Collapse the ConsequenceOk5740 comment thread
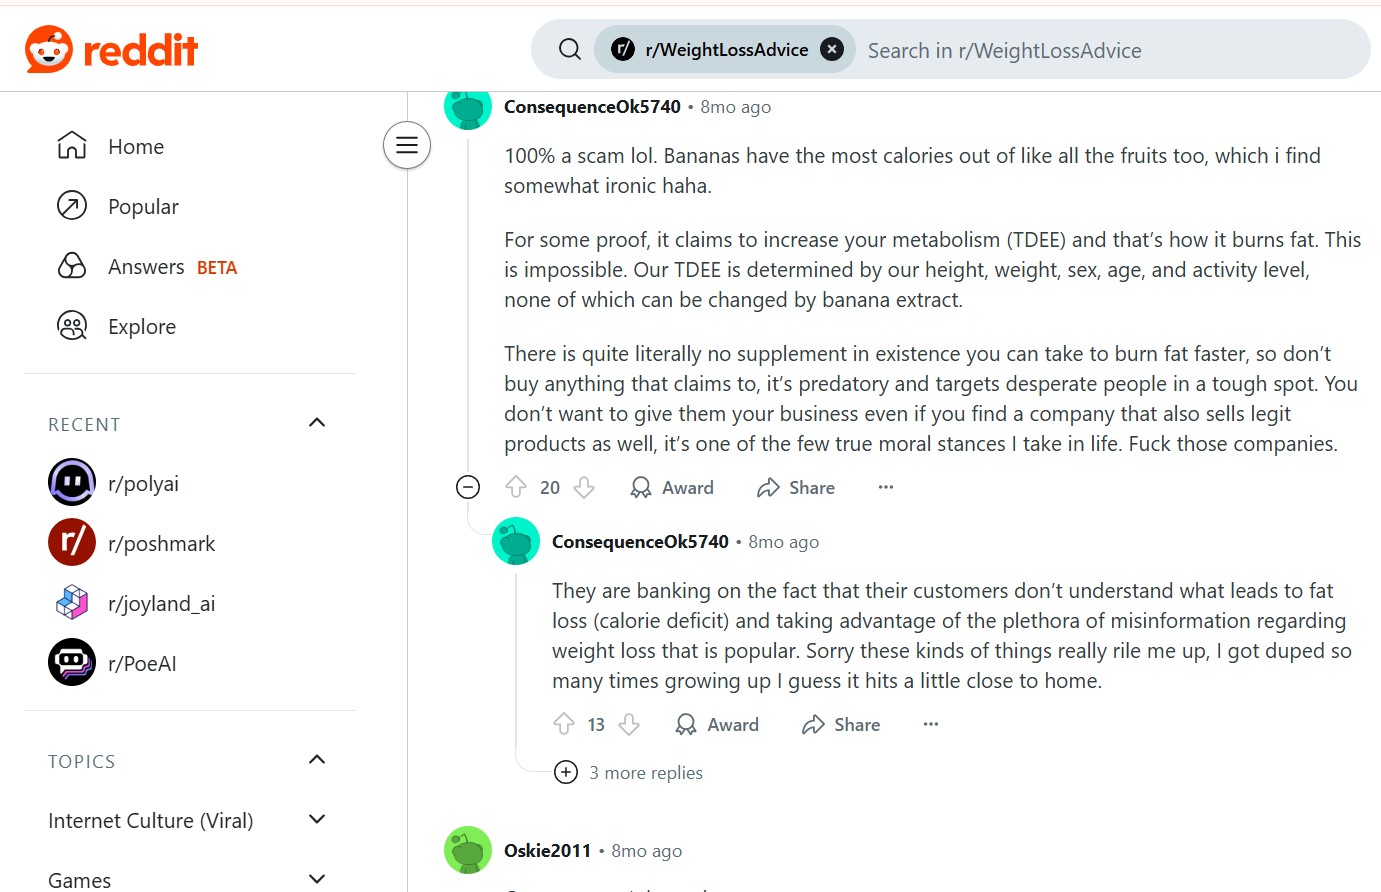The height and width of the screenshot is (892, 1381). [468, 488]
